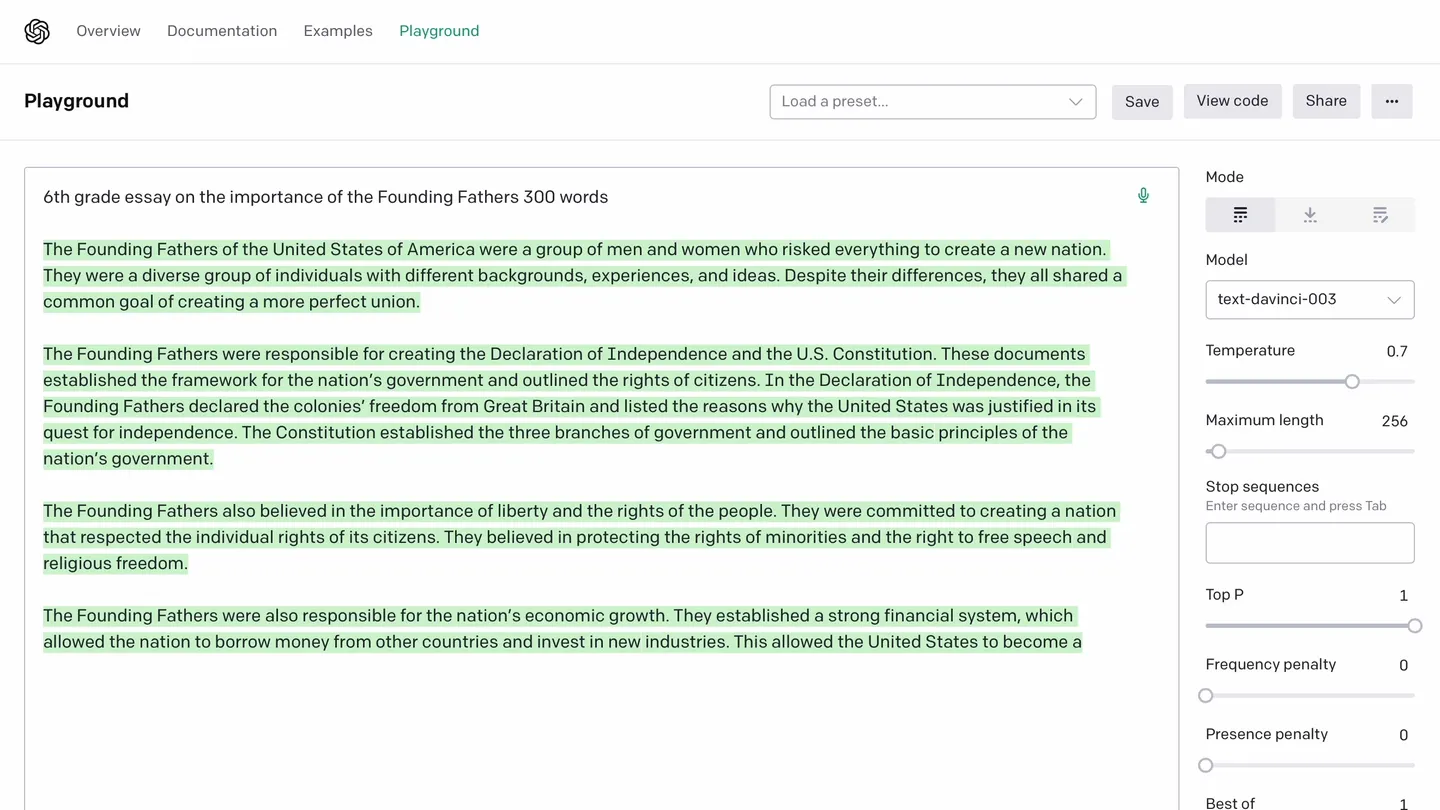This screenshot has height=810, width=1440.
Task: Switch to the Examples tab
Action: tap(338, 31)
